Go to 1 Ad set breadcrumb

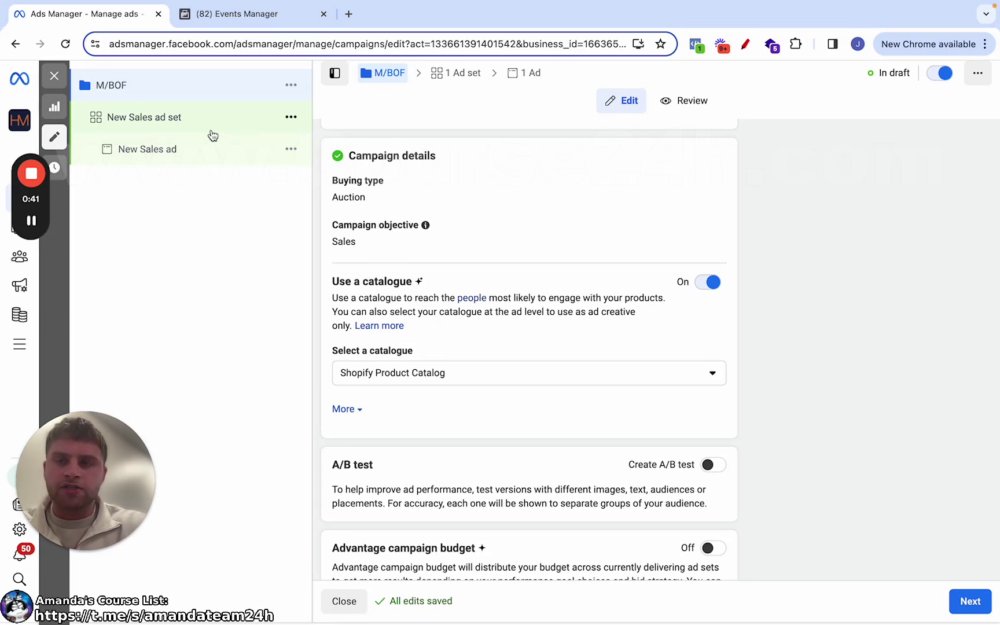coord(455,73)
